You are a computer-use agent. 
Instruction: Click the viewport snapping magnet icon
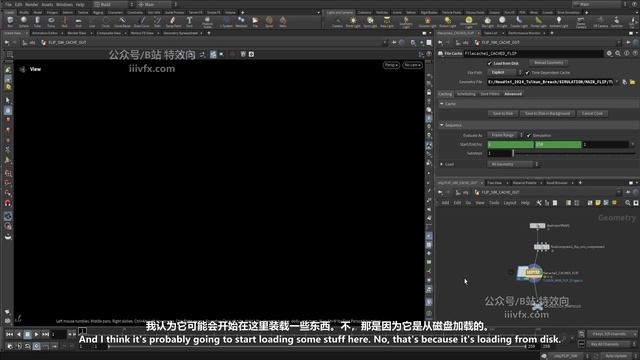coord(8,203)
